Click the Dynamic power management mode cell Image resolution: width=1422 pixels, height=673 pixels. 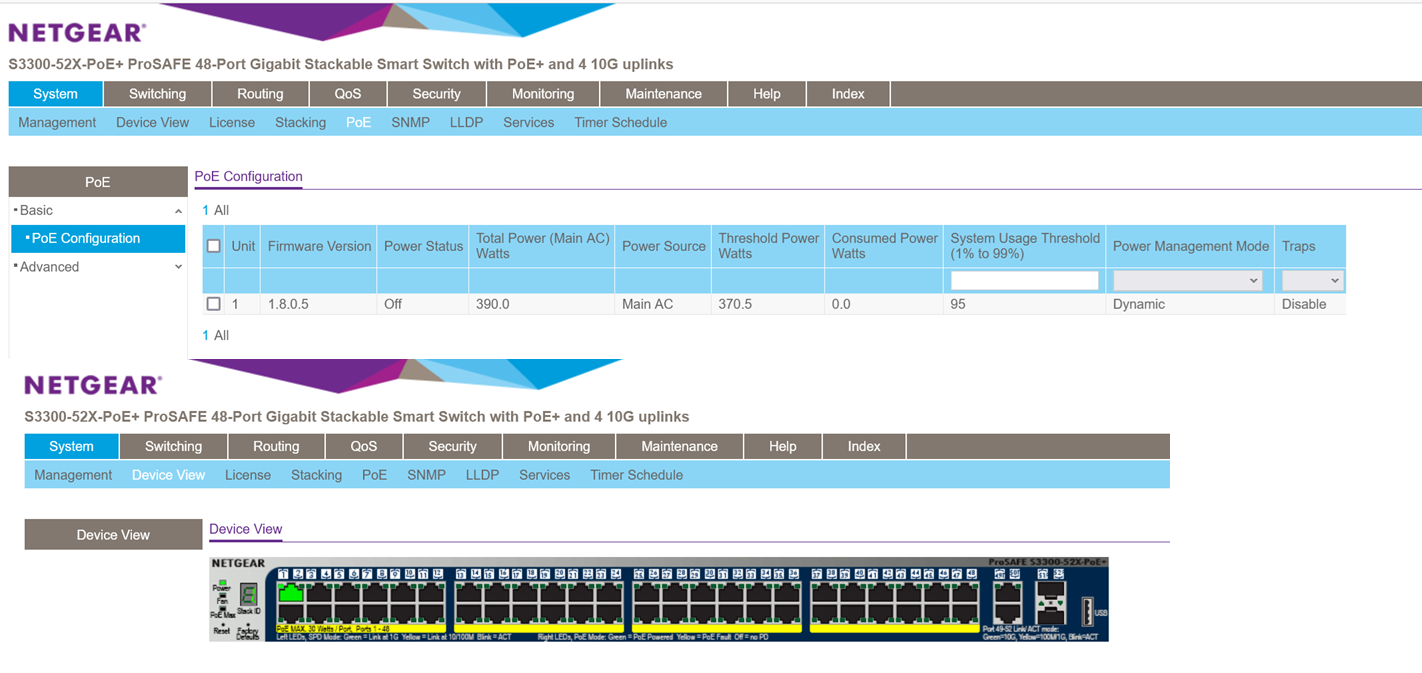pyautogui.click(x=1139, y=304)
